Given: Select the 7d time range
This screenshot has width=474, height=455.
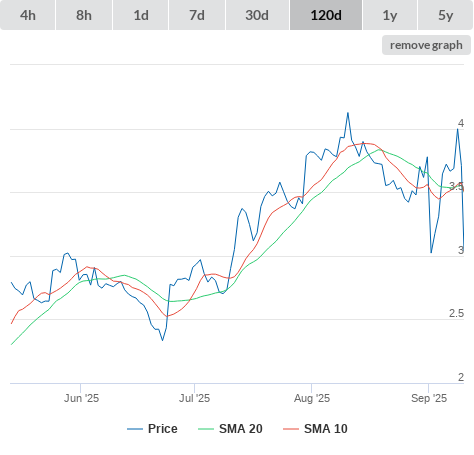Looking at the screenshot, I should click(x=197, y=15).
